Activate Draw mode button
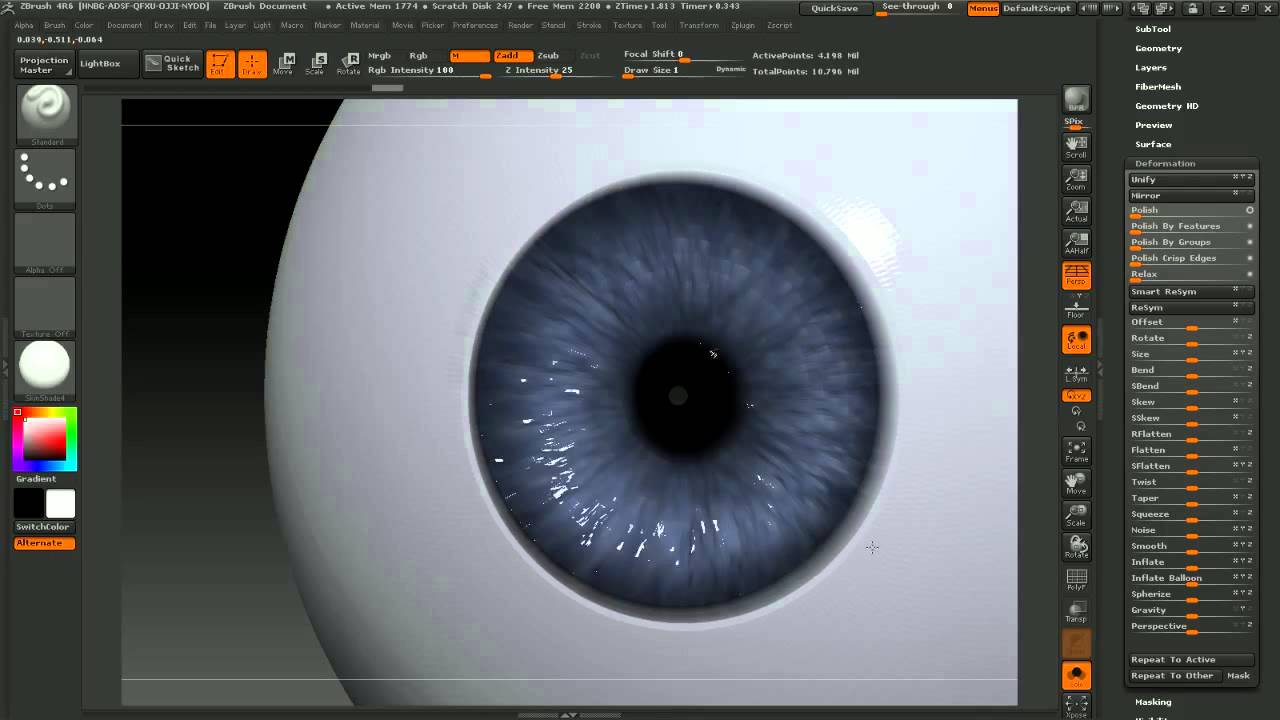The width and height of the screenshot is (1280, 720). 252,64
